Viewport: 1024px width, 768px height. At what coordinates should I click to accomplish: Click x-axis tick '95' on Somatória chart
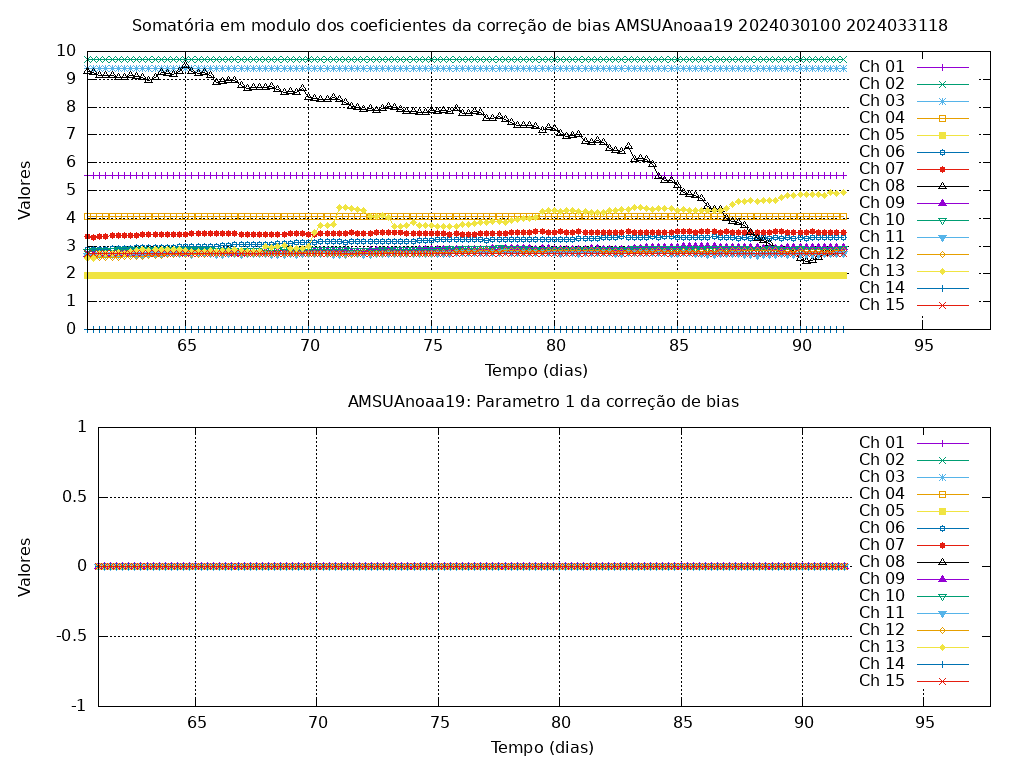tap(923, 345)
